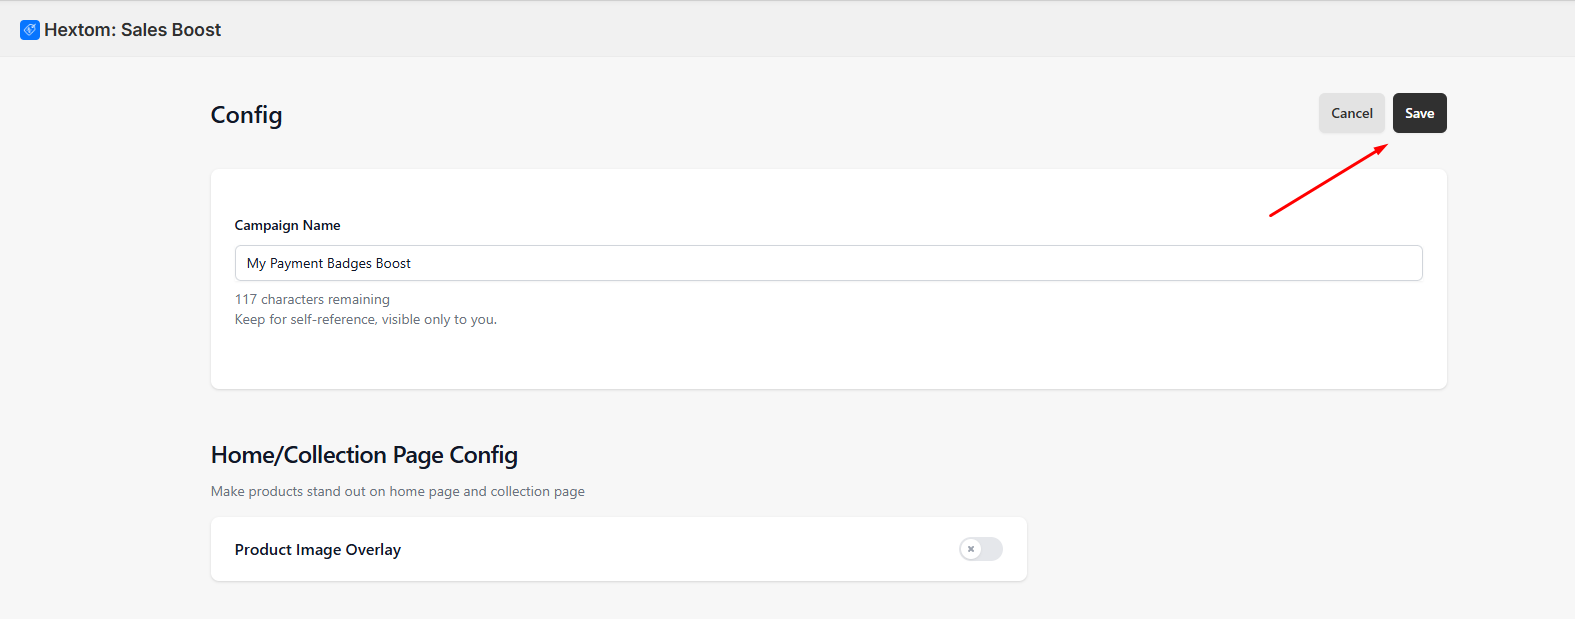Click the Hextom app logo icon
Screen dimensions: 1575x619
(x=30, y=30)
